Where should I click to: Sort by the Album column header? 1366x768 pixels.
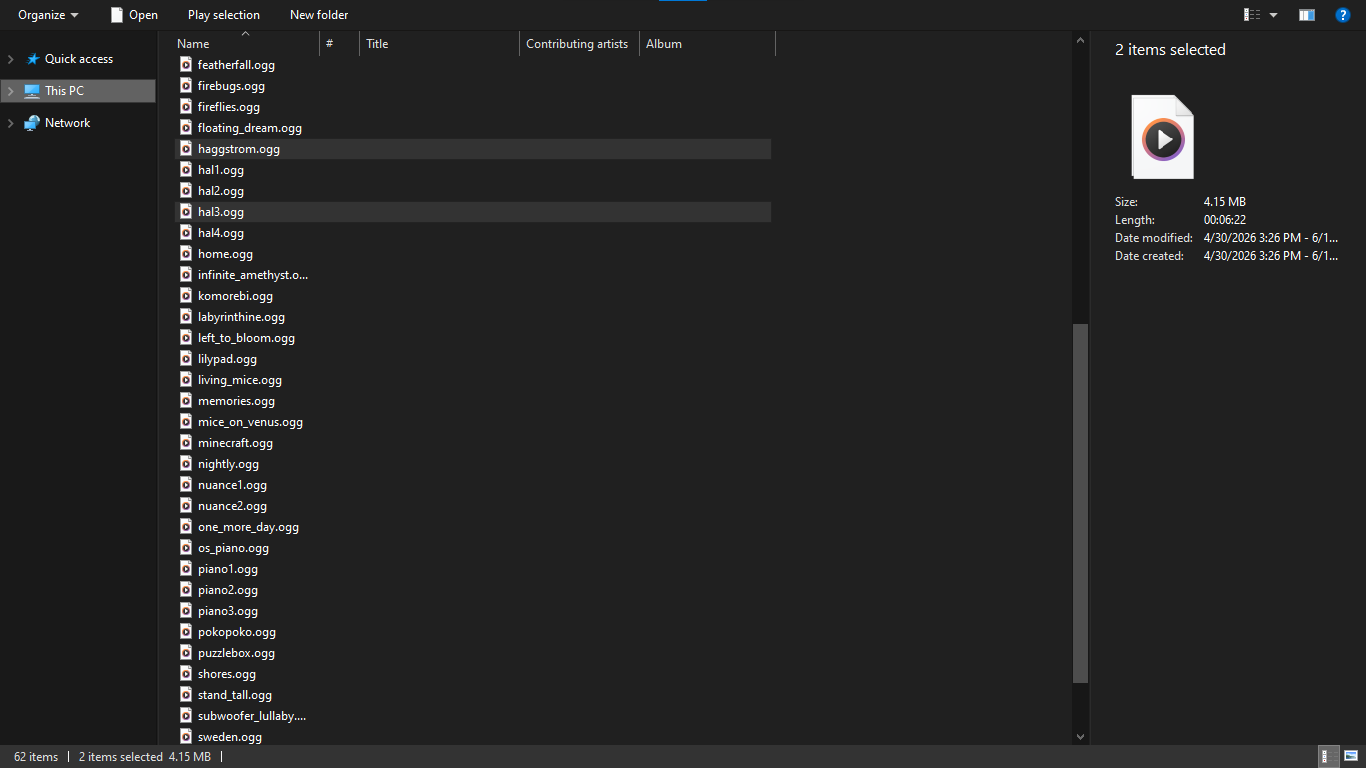(707, 44)
